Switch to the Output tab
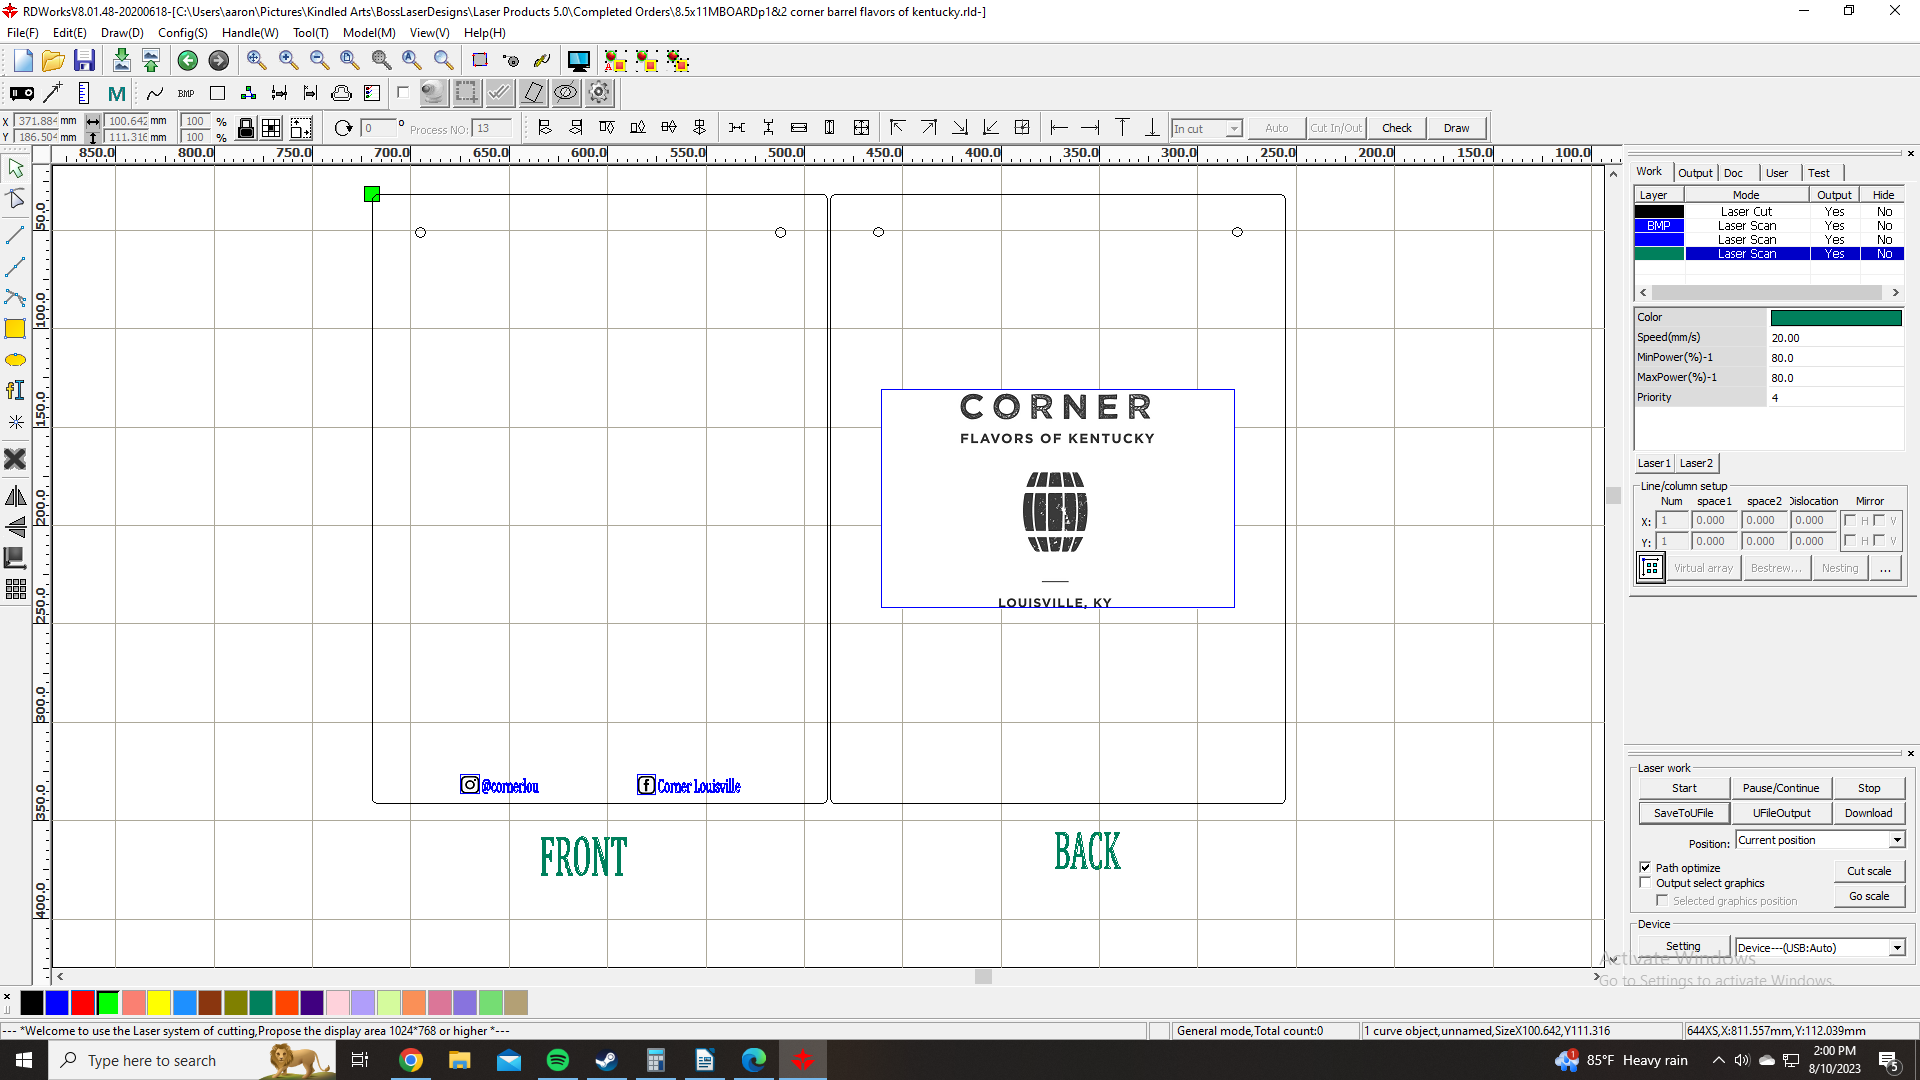The height and width of the screenshot is (1080, 1920). click(1695, 173)
